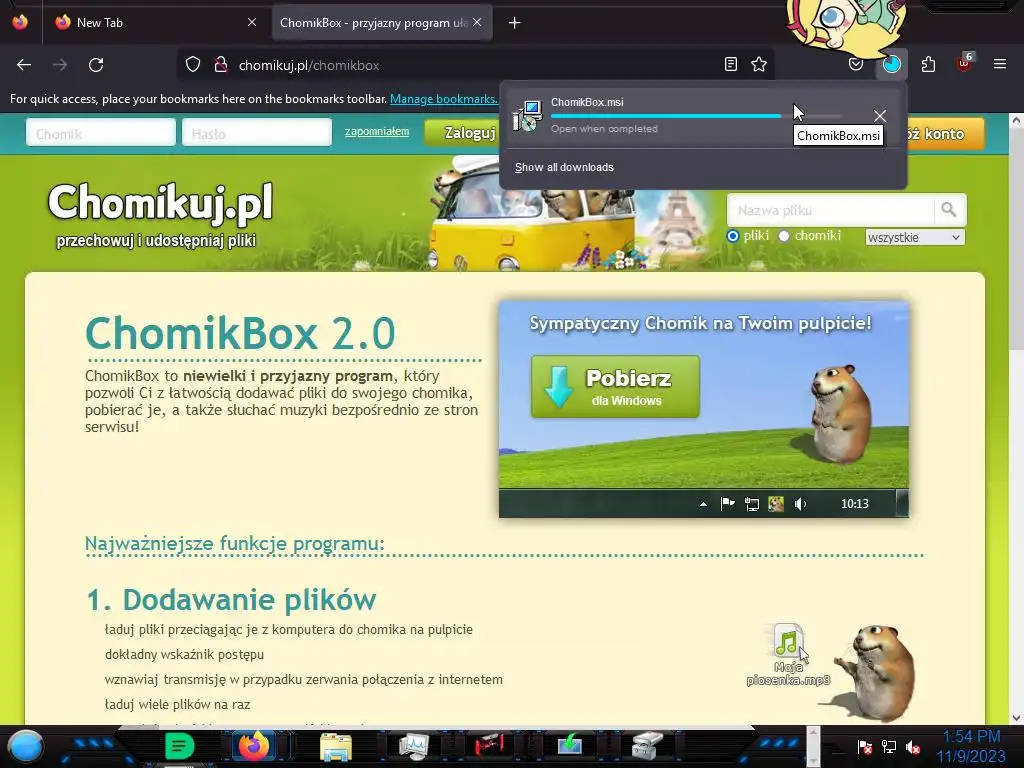Go back to the previous page
Image resolution: width=1024 pixels, height=768 pixels.
[x=24, y=65]
